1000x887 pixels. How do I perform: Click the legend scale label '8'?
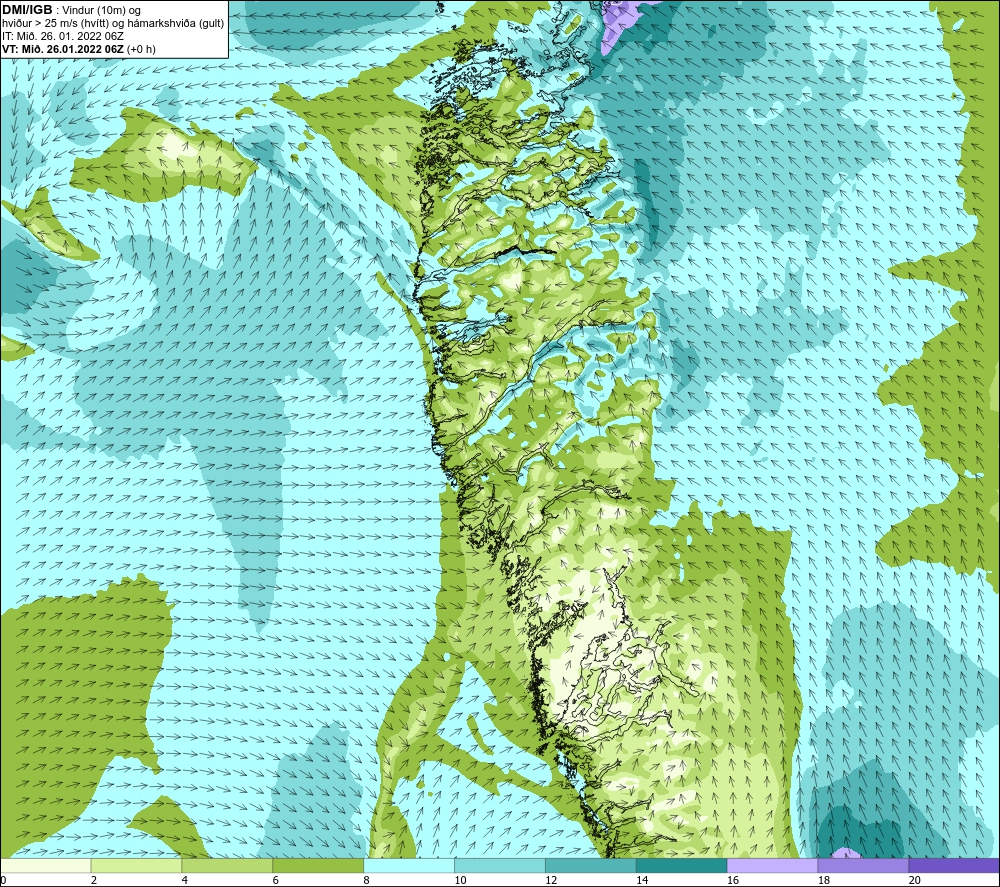click(367, 880)
